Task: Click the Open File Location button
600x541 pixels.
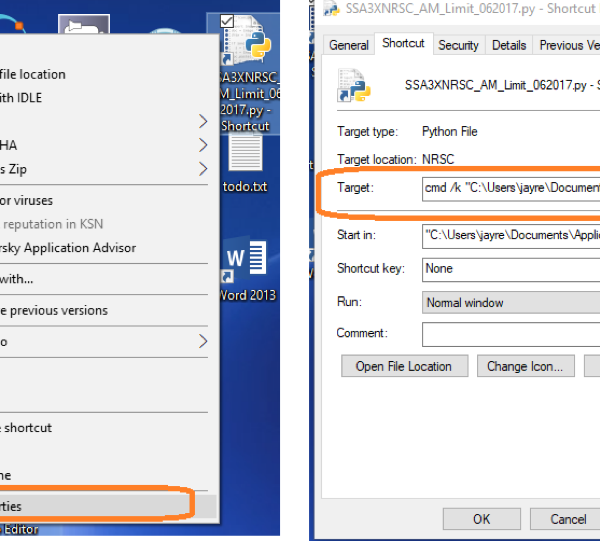Action: pos(403,366)
